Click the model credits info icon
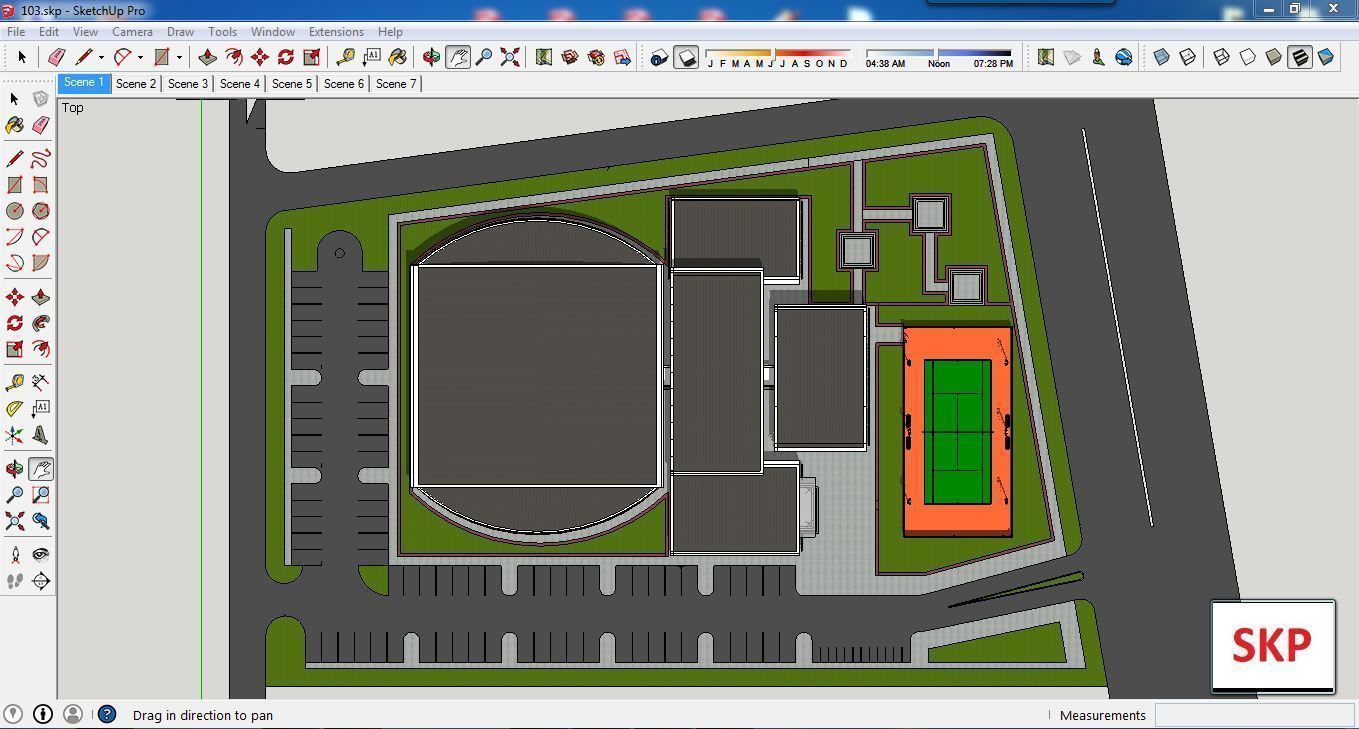This screenshot has width=1359, height=729. click(x=43, y=714)
